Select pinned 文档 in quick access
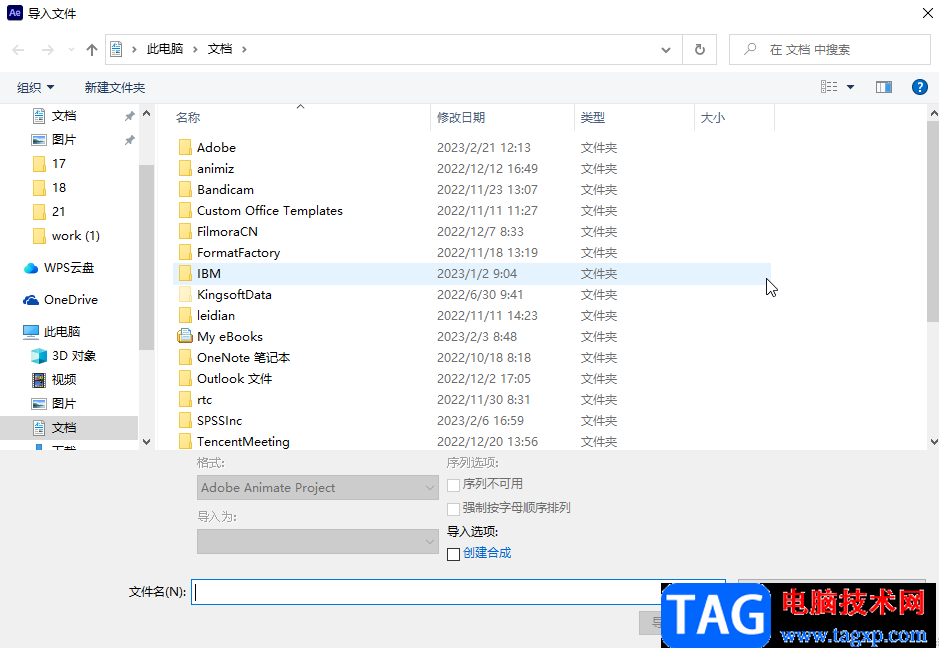 tap(63, 116)
